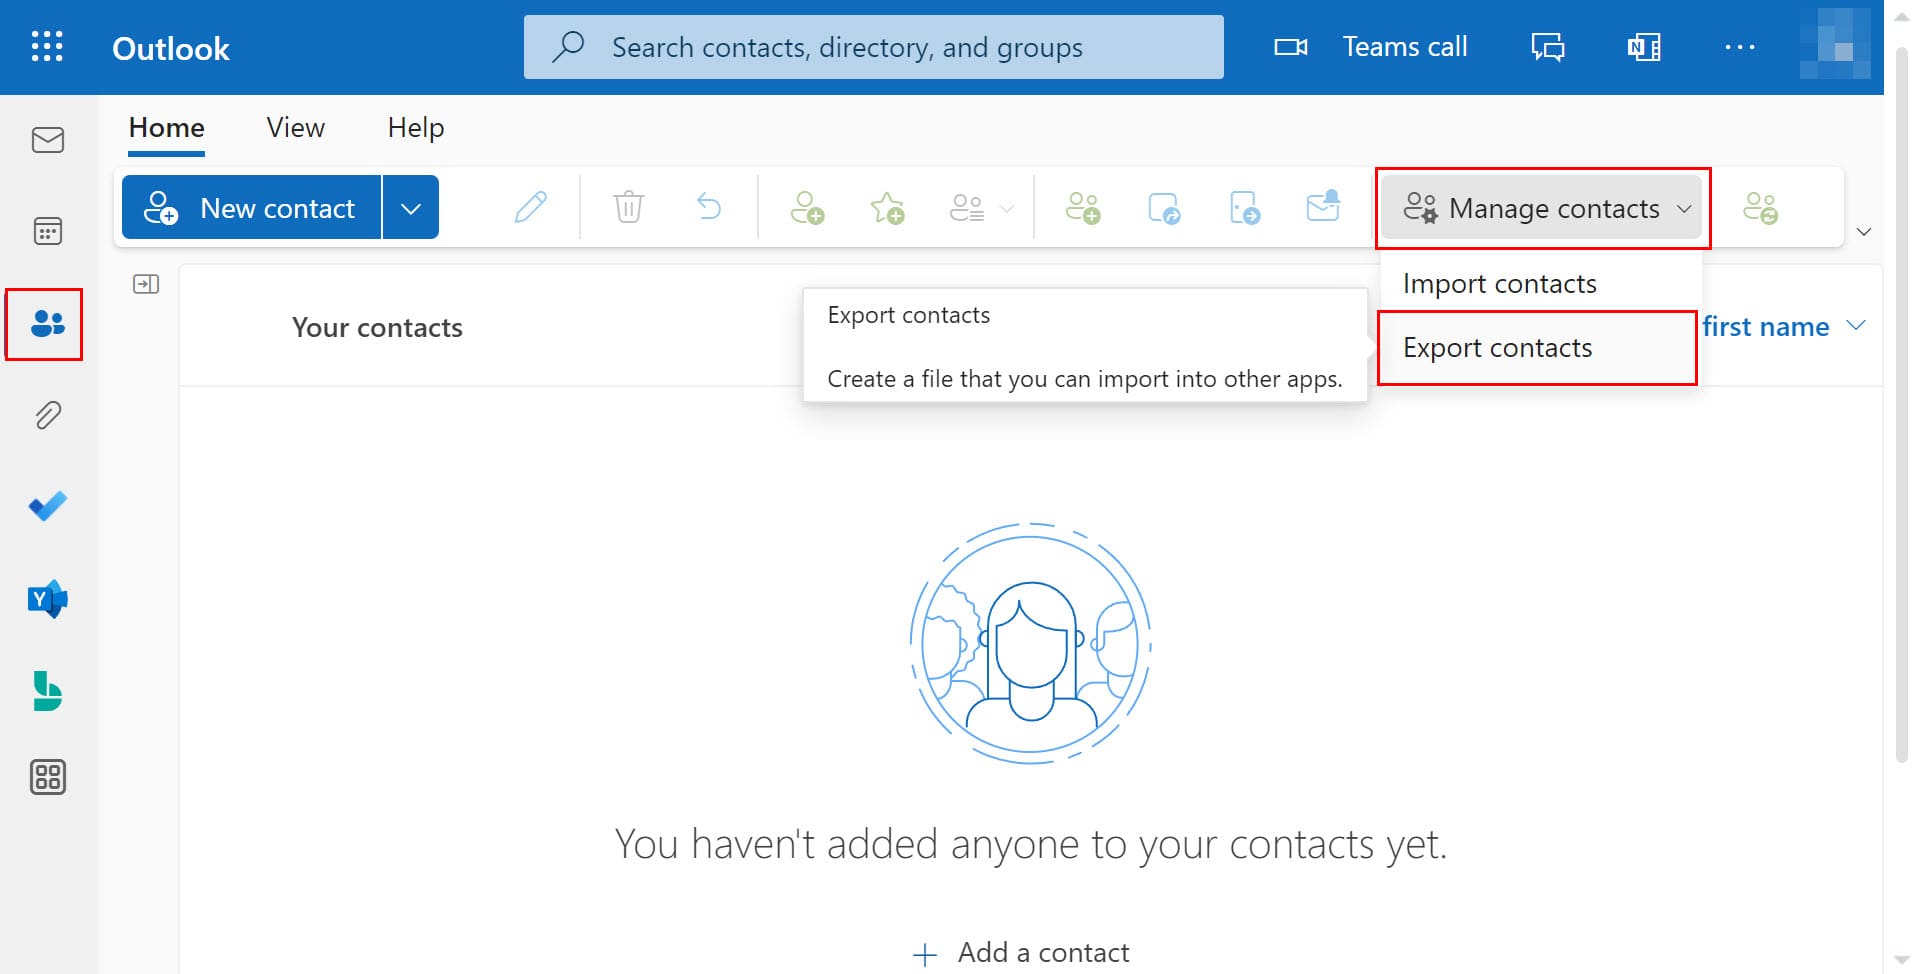Expand the ribbon using the chevron
This screenshot has width=1919, height=974.
click(x=1863, y=232)
